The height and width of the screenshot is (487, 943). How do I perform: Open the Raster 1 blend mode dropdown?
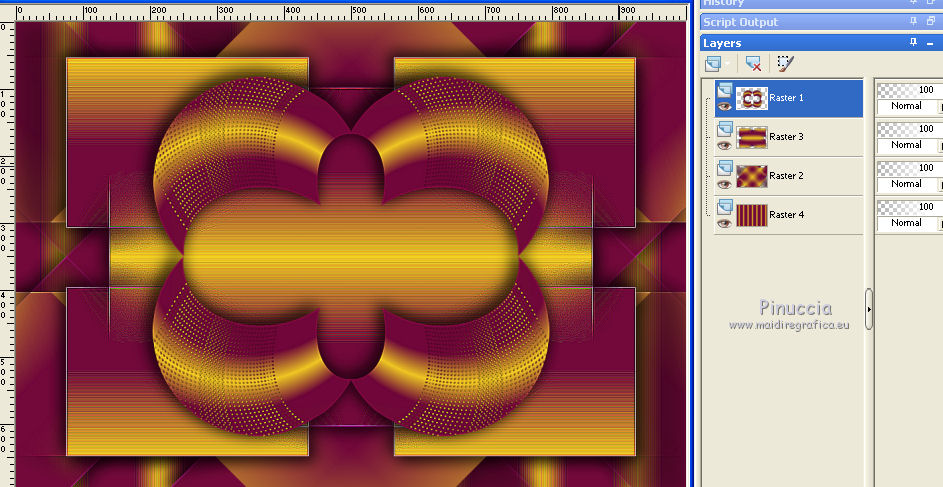[x=909, y=106]
